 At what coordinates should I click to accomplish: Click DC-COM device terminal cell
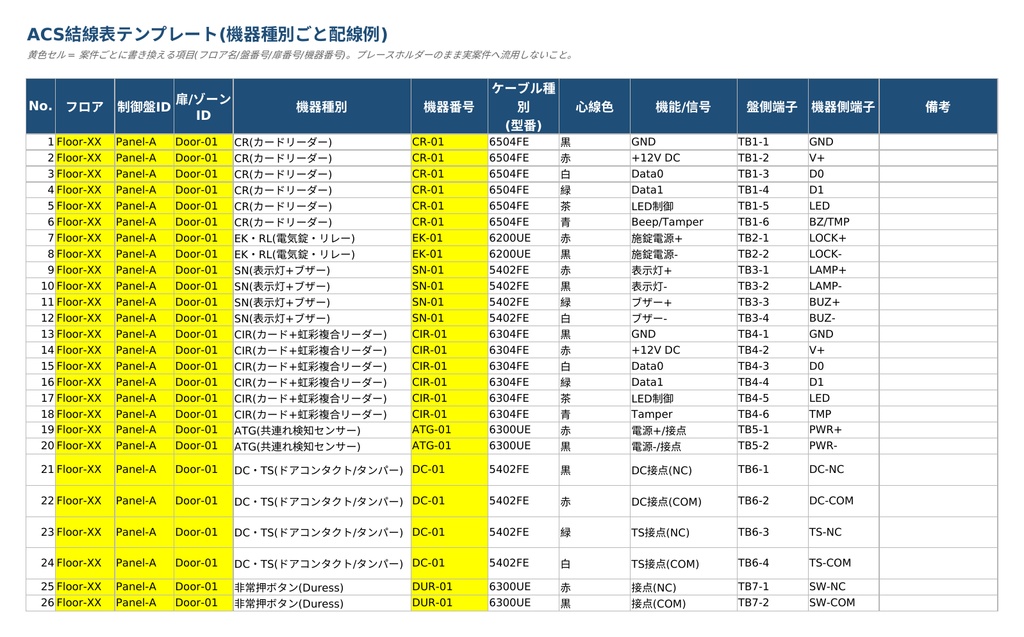point(843,501)
